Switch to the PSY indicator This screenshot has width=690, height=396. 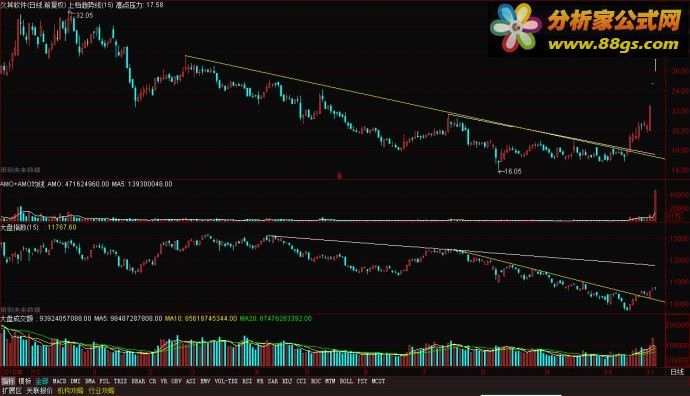click(362, 381)
